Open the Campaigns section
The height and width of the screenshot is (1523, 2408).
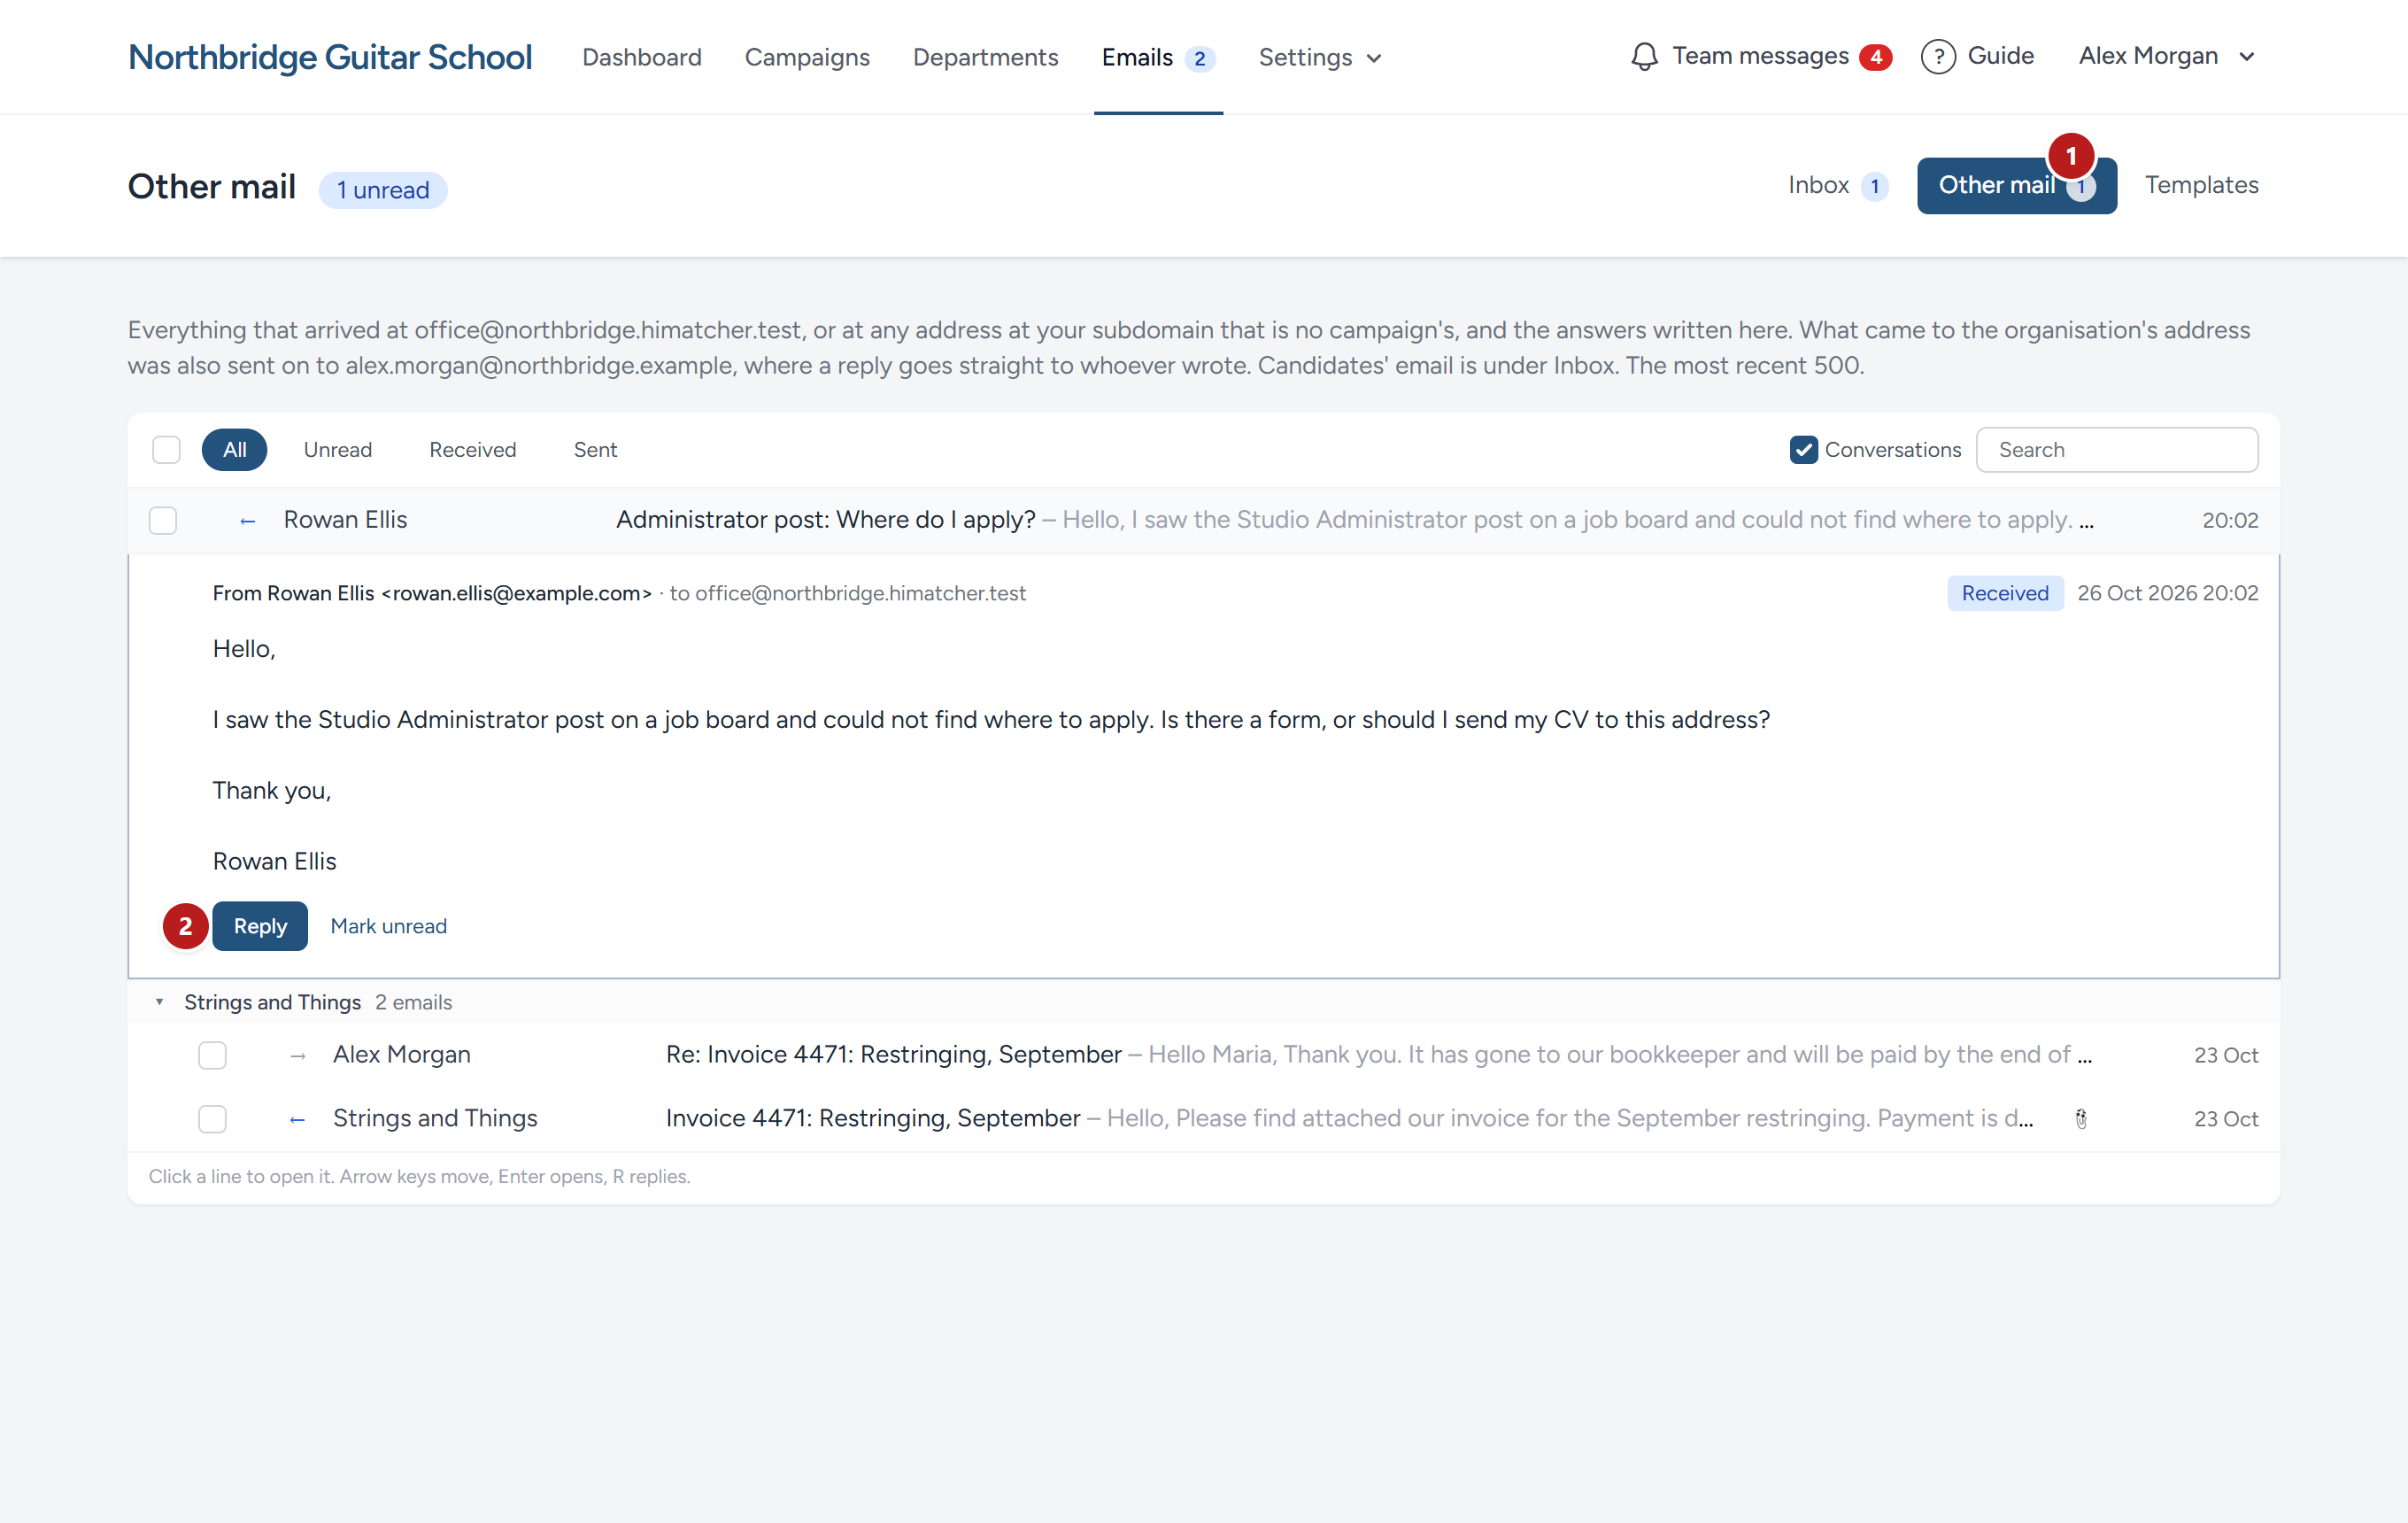[807, 57]
